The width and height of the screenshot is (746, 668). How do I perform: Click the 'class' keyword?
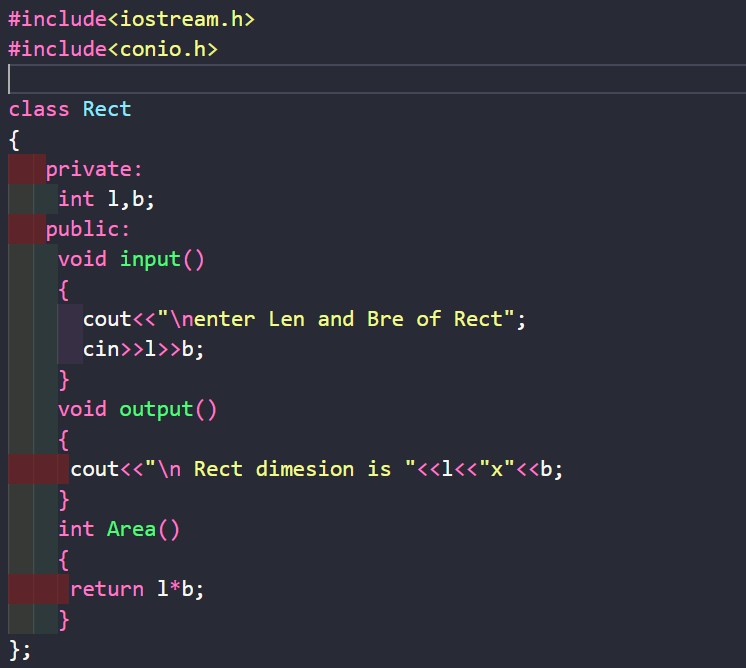(39, 109)
